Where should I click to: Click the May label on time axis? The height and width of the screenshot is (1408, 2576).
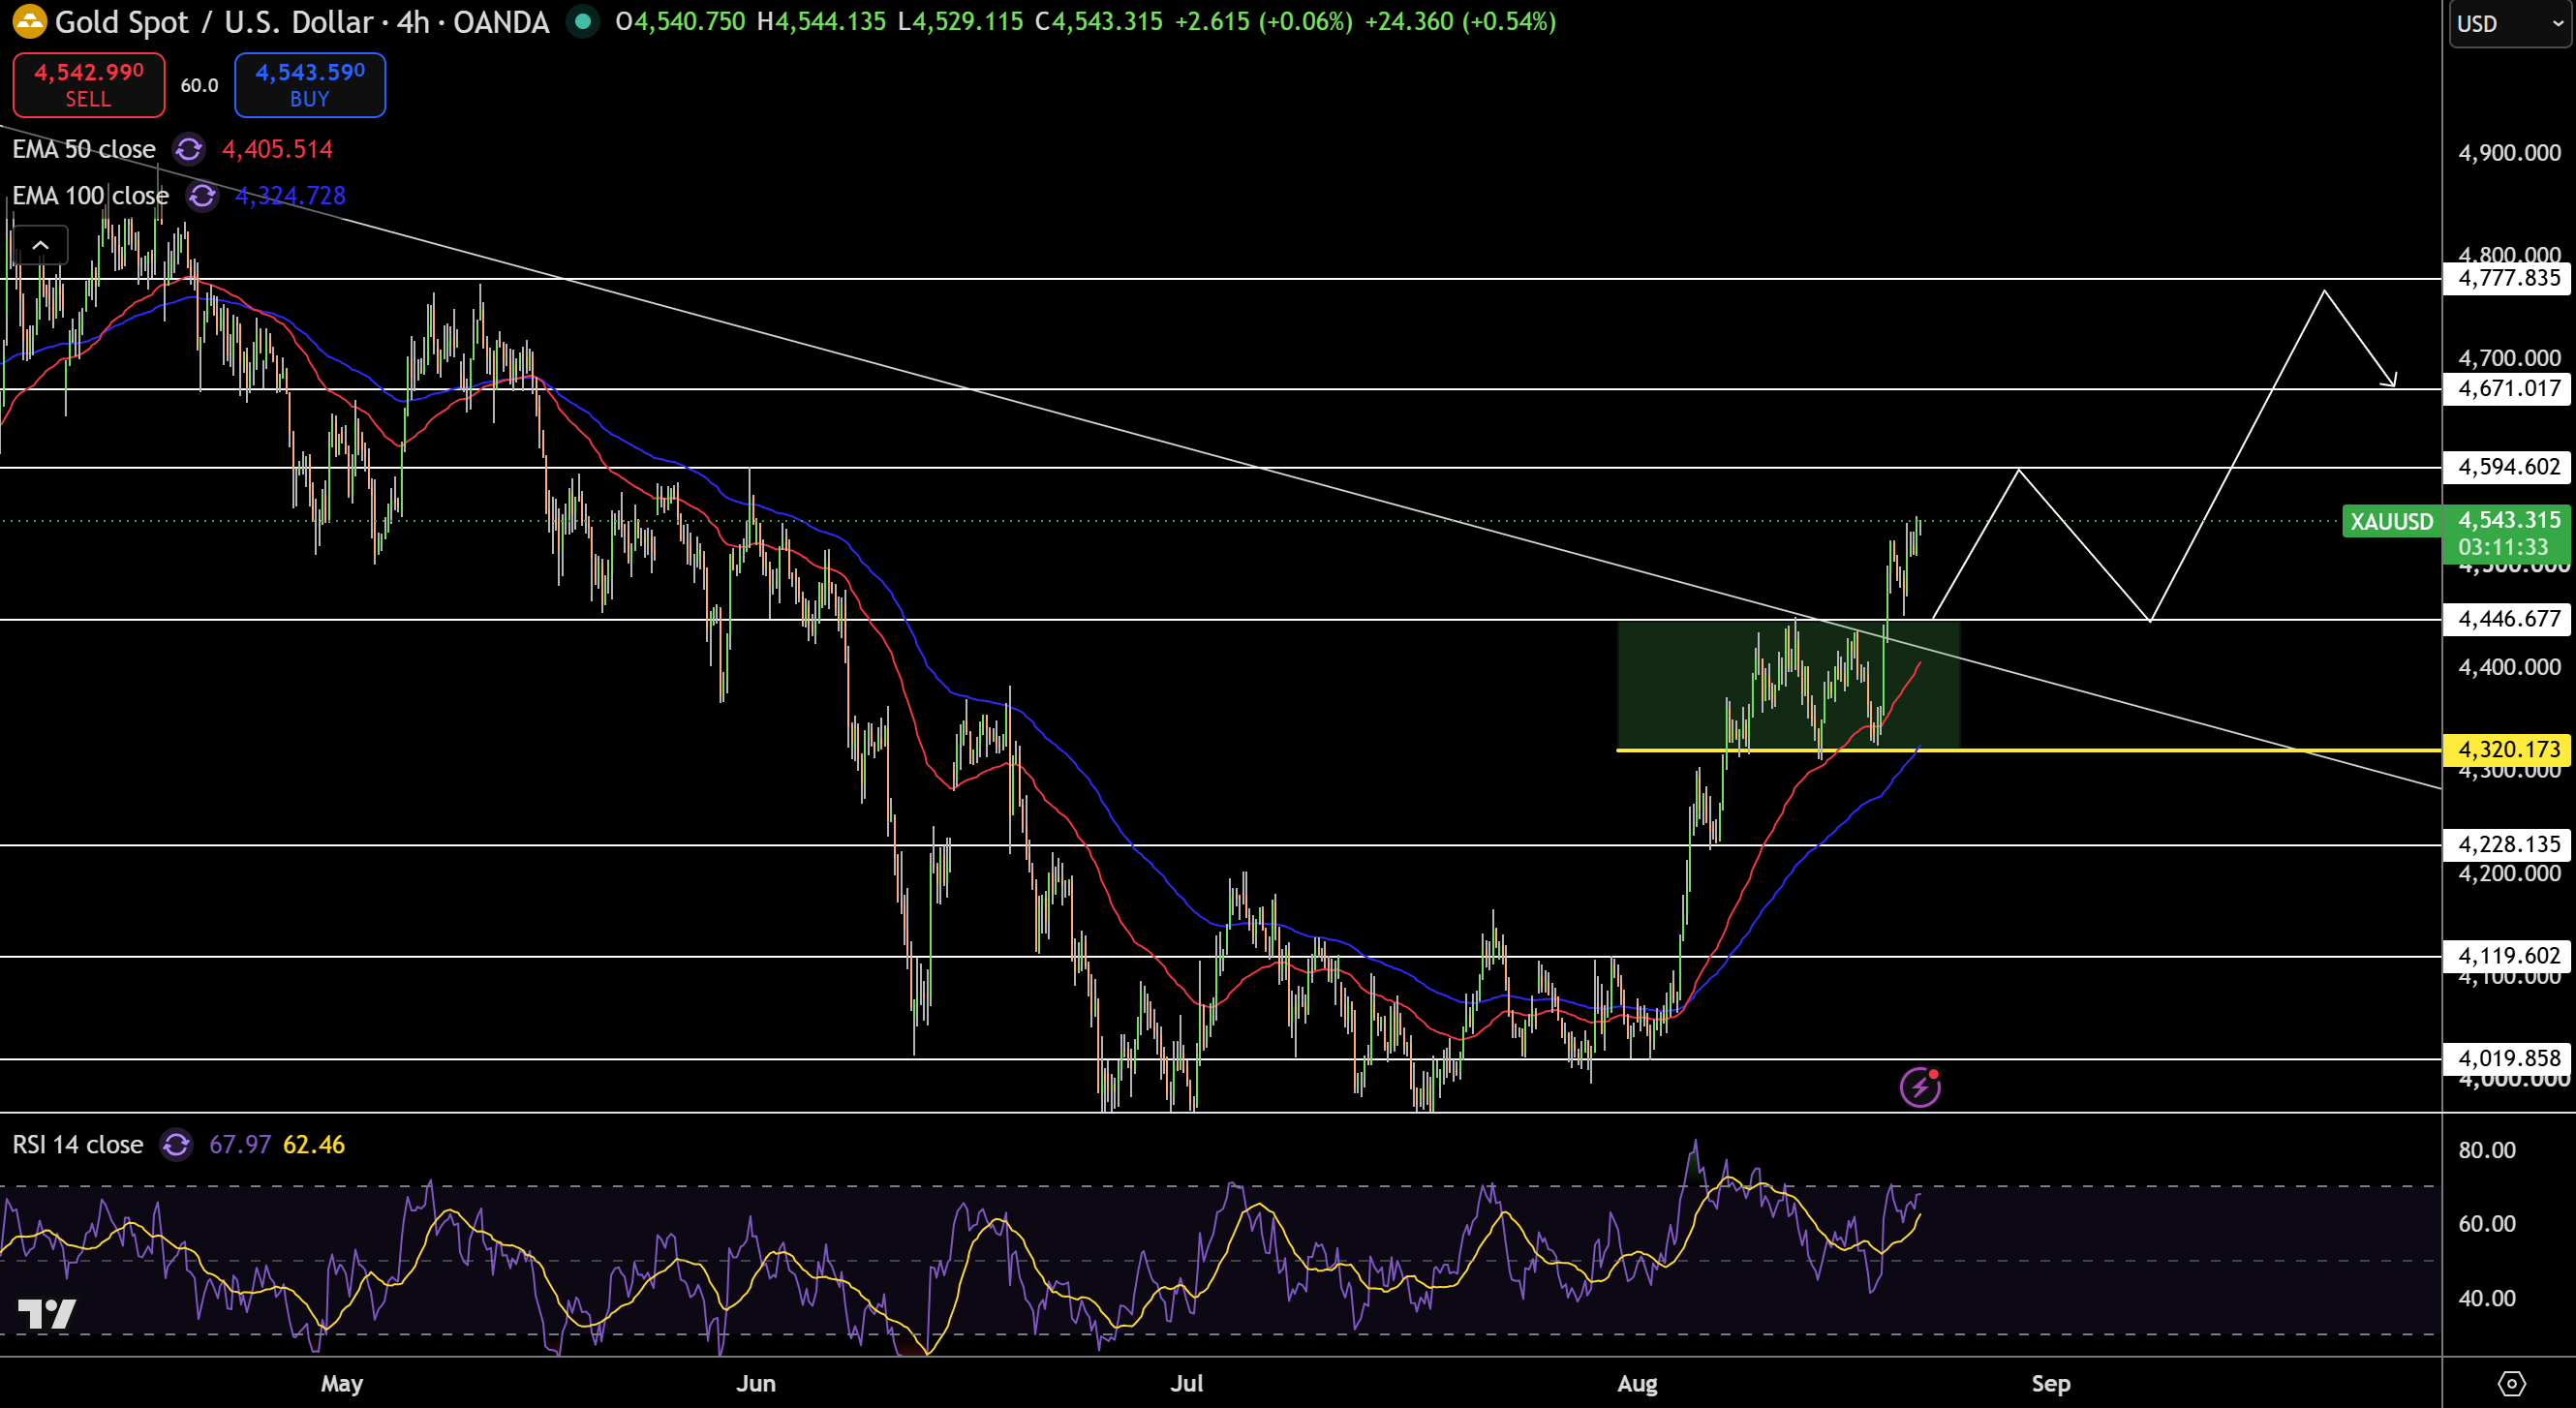click(342, 1383)
